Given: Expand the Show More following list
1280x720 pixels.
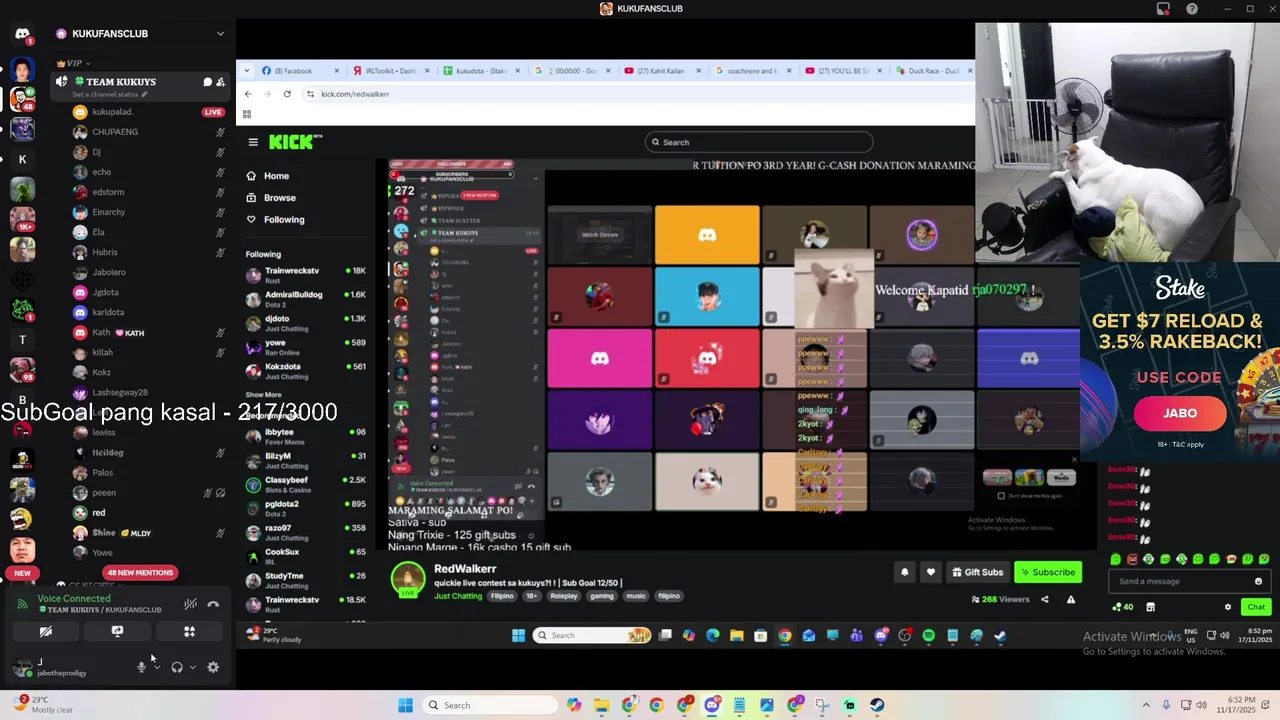Looking at the screenshot, I should (x=264, y=395).
